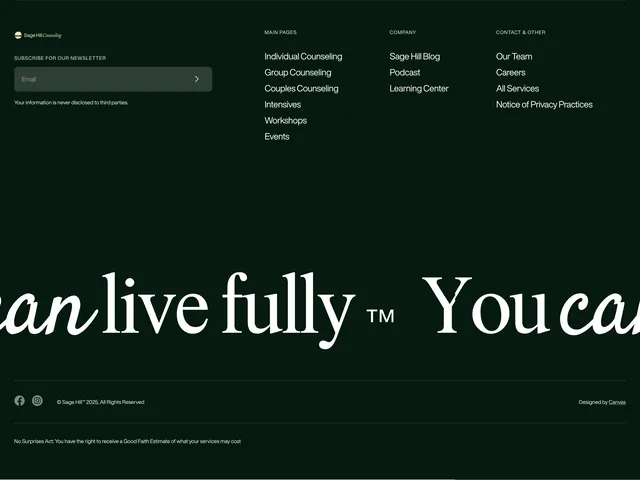This screenshot has width=640, height=480.
Task: Open Notice of Privacy Practices link
Action: pos(544,105)
